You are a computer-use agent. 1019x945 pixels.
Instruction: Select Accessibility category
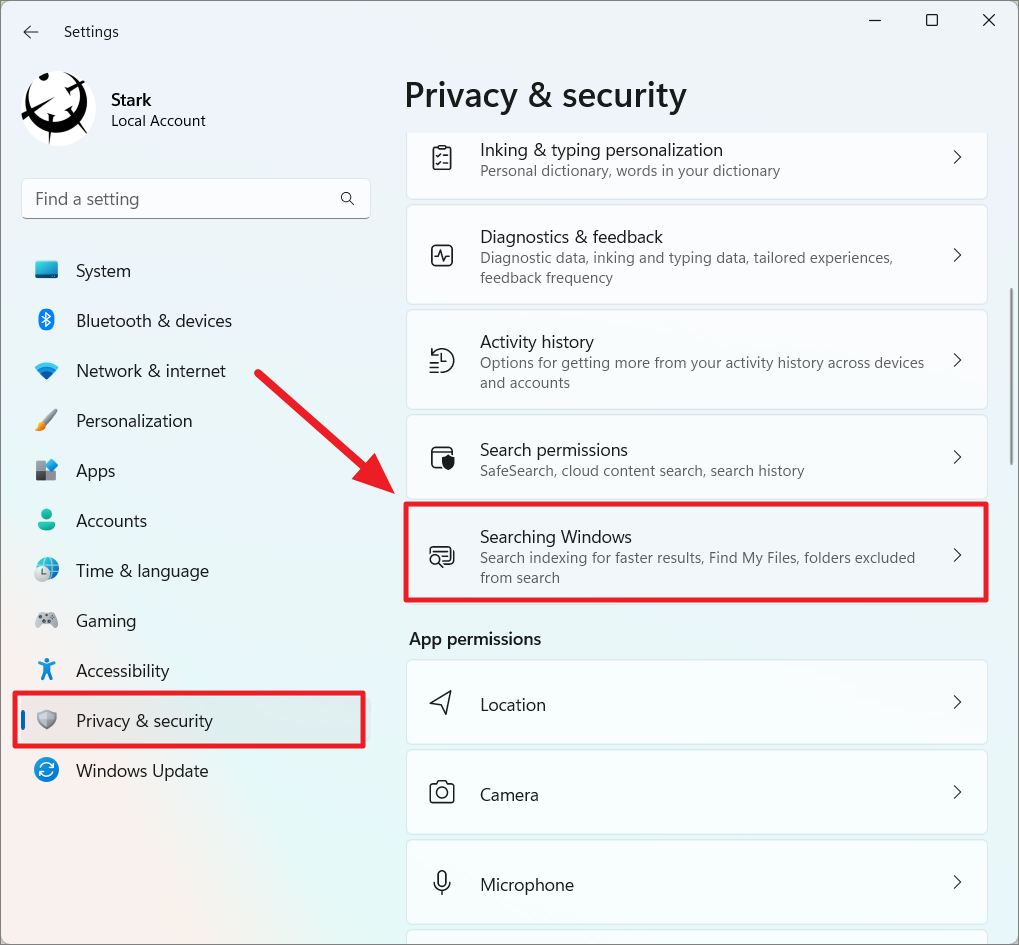click(x=122, y=671)
